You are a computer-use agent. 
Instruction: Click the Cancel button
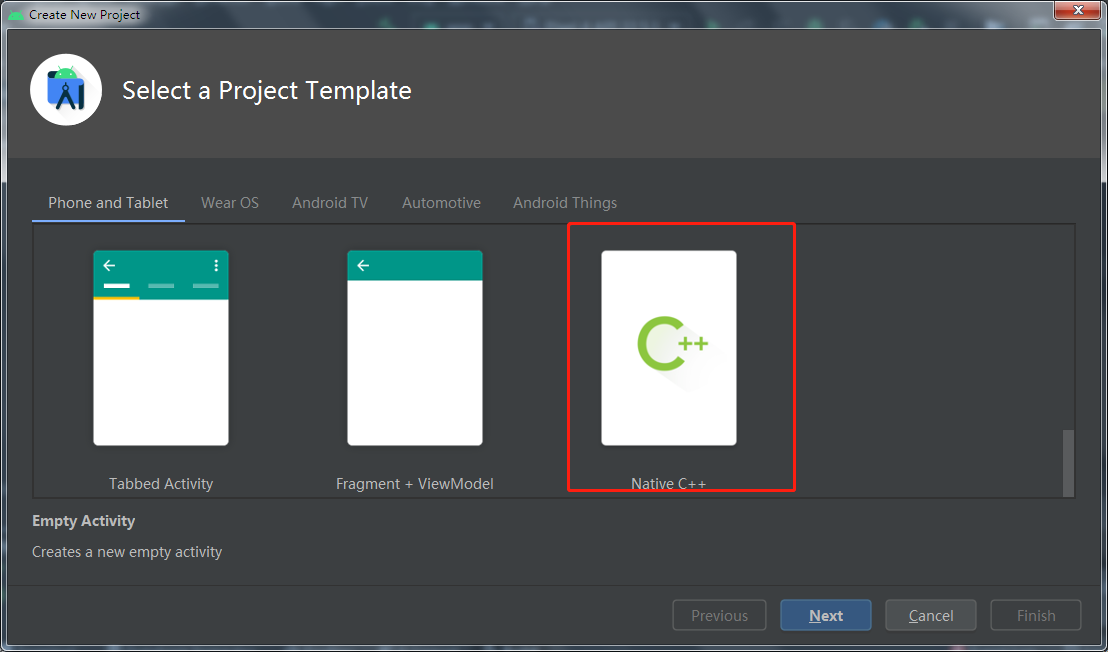[931, 615]
